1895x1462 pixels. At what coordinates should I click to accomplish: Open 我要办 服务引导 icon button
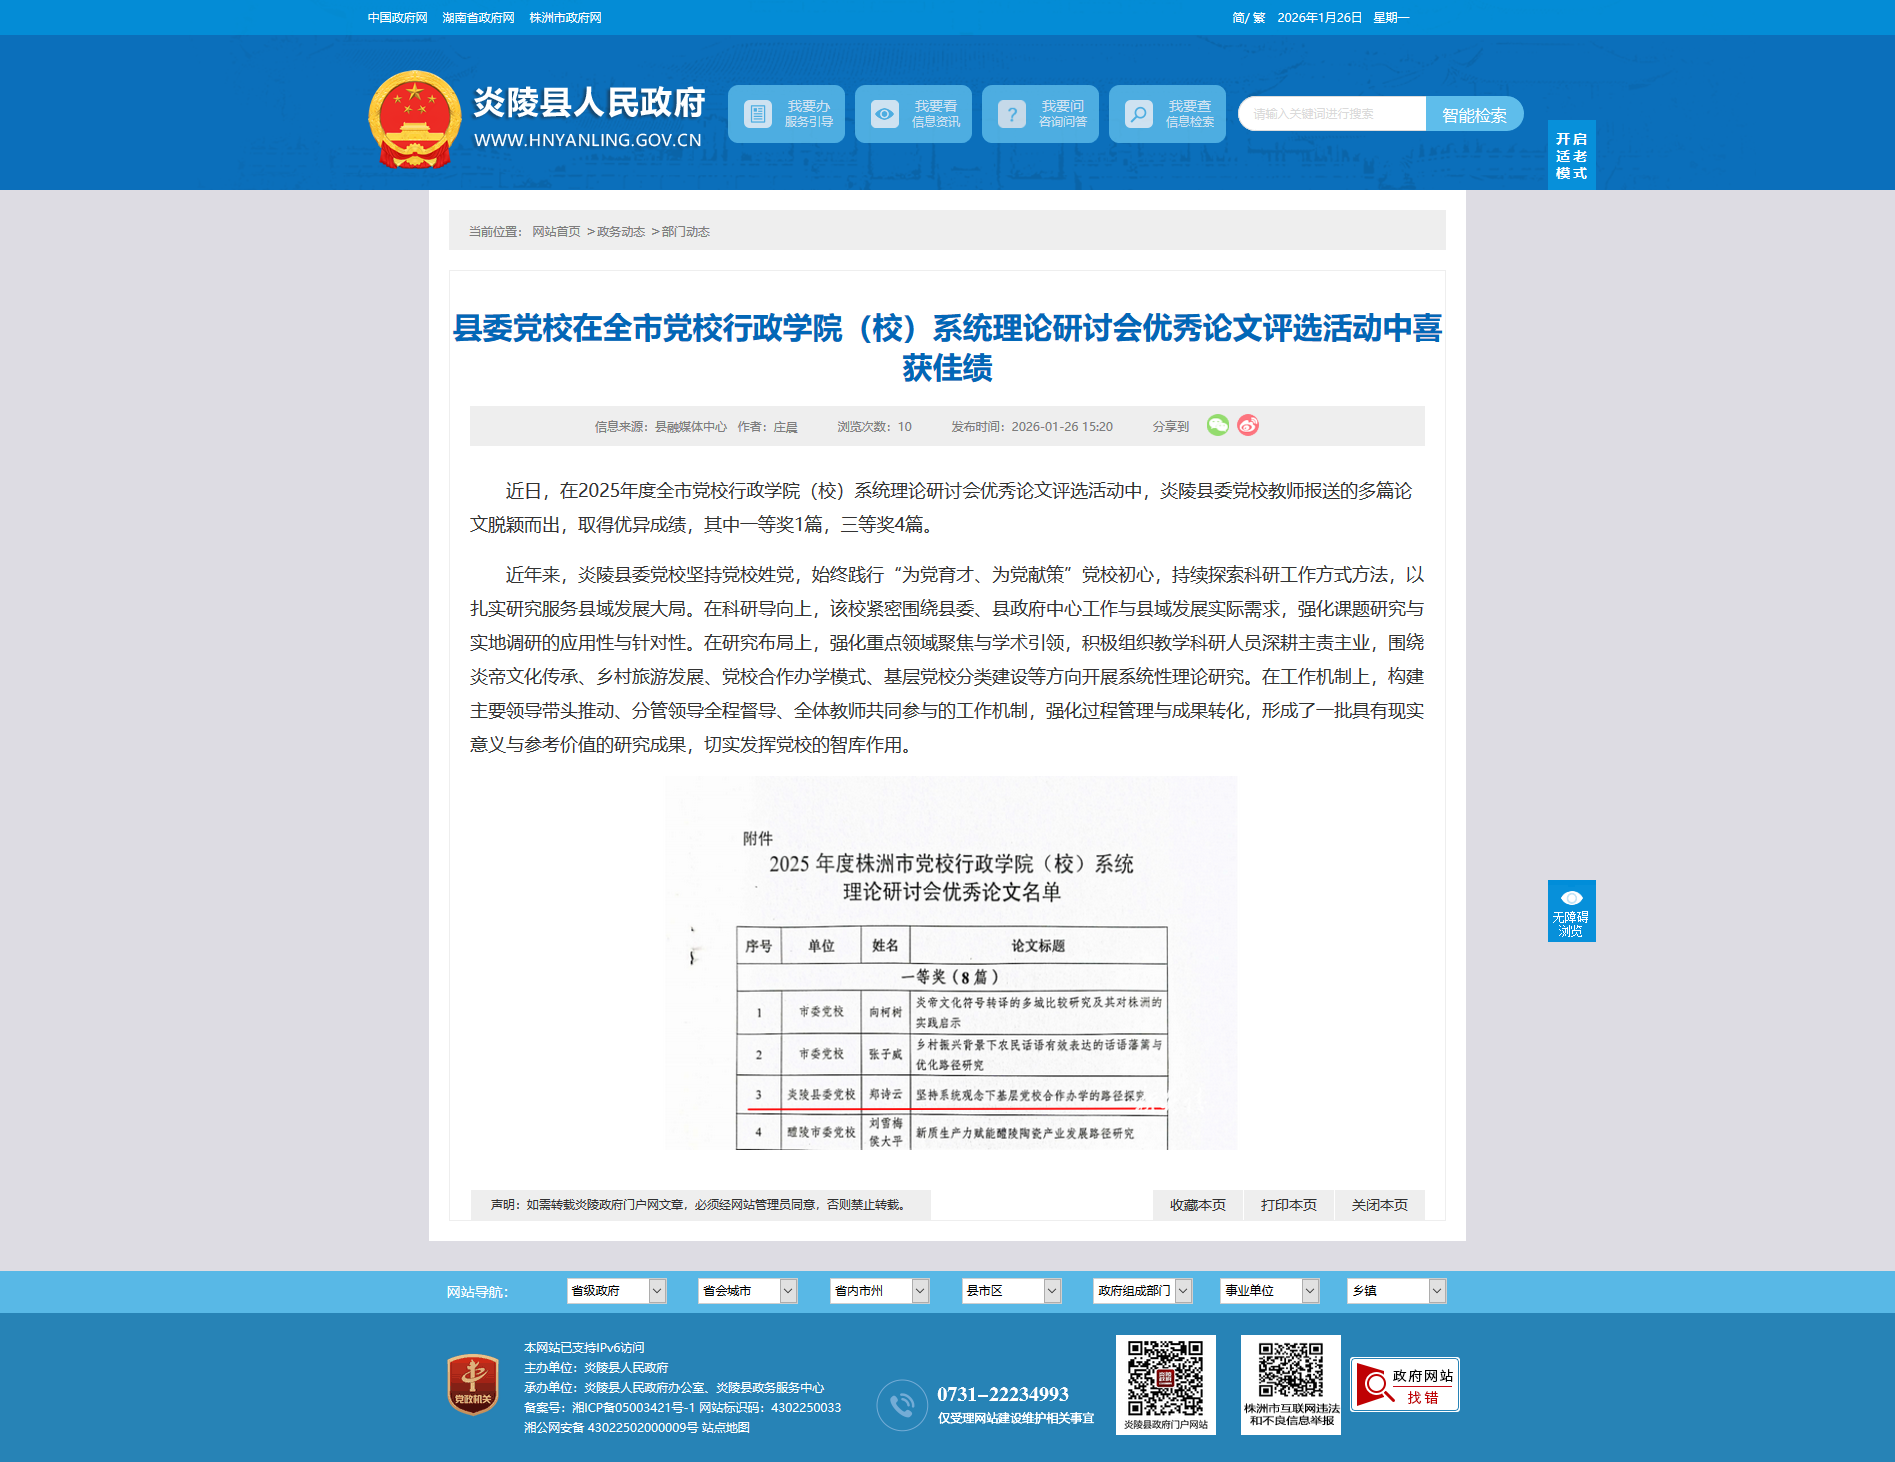tap(786, 114)
